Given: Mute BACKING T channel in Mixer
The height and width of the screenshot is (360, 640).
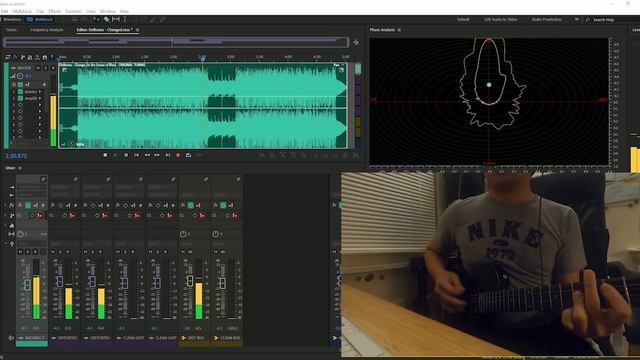Looking at the screenshot, I should tap(20, 252).
